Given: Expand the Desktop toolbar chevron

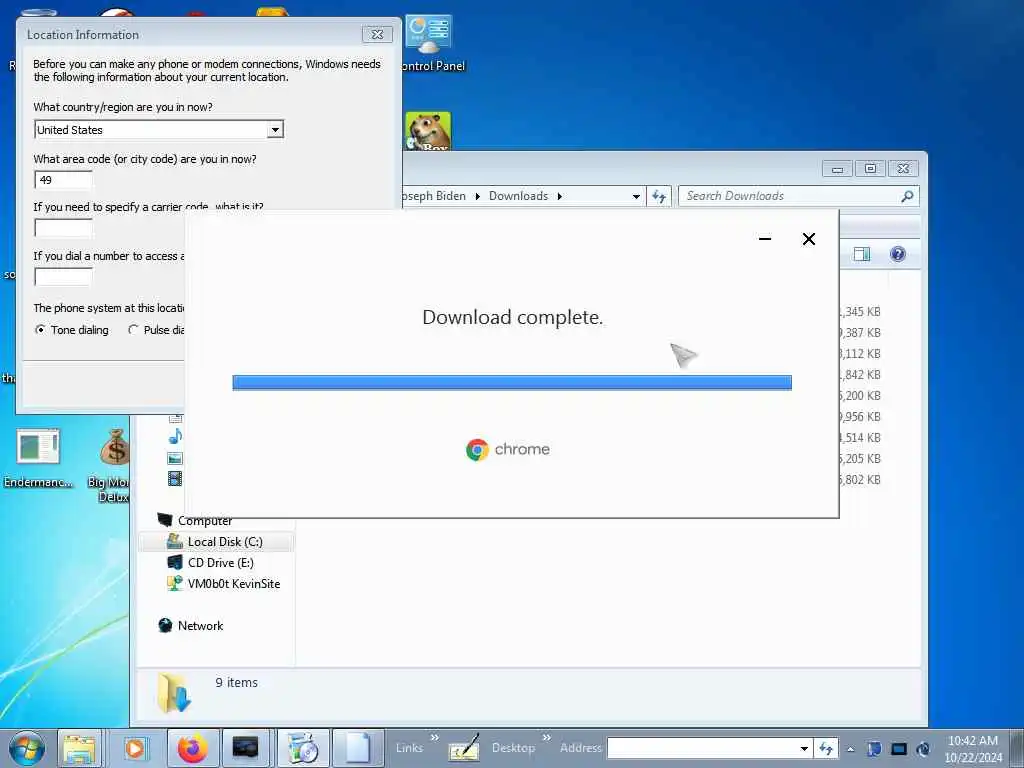Looking at the screenshot, I should [x=547, y=737].
